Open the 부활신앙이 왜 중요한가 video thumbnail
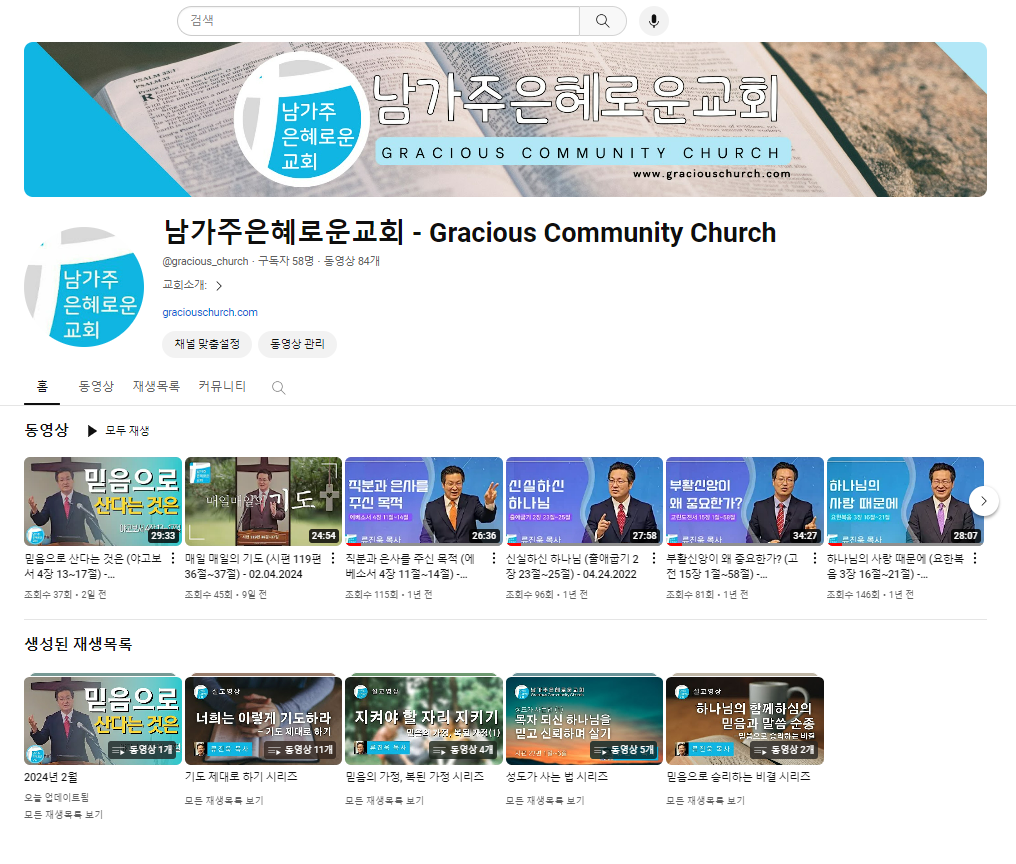 pyautogui.click(x=744, y=500)
